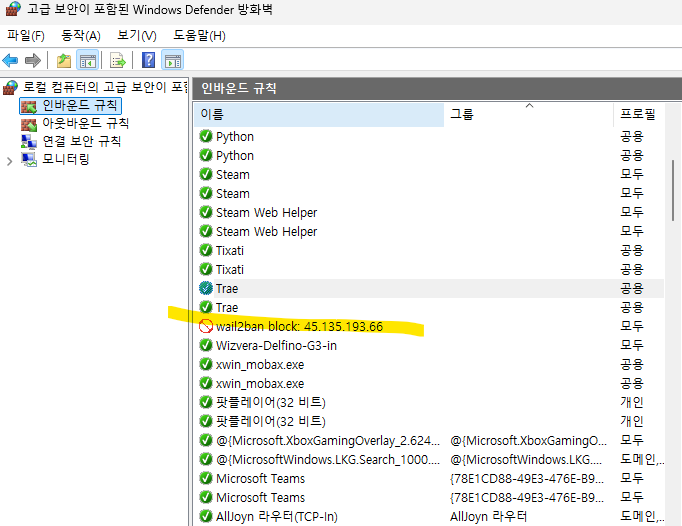This screenshot has height=526, width=682.
Task: Click the 모두 profile cell of wail2ban rule
Action: pos(632,326)
